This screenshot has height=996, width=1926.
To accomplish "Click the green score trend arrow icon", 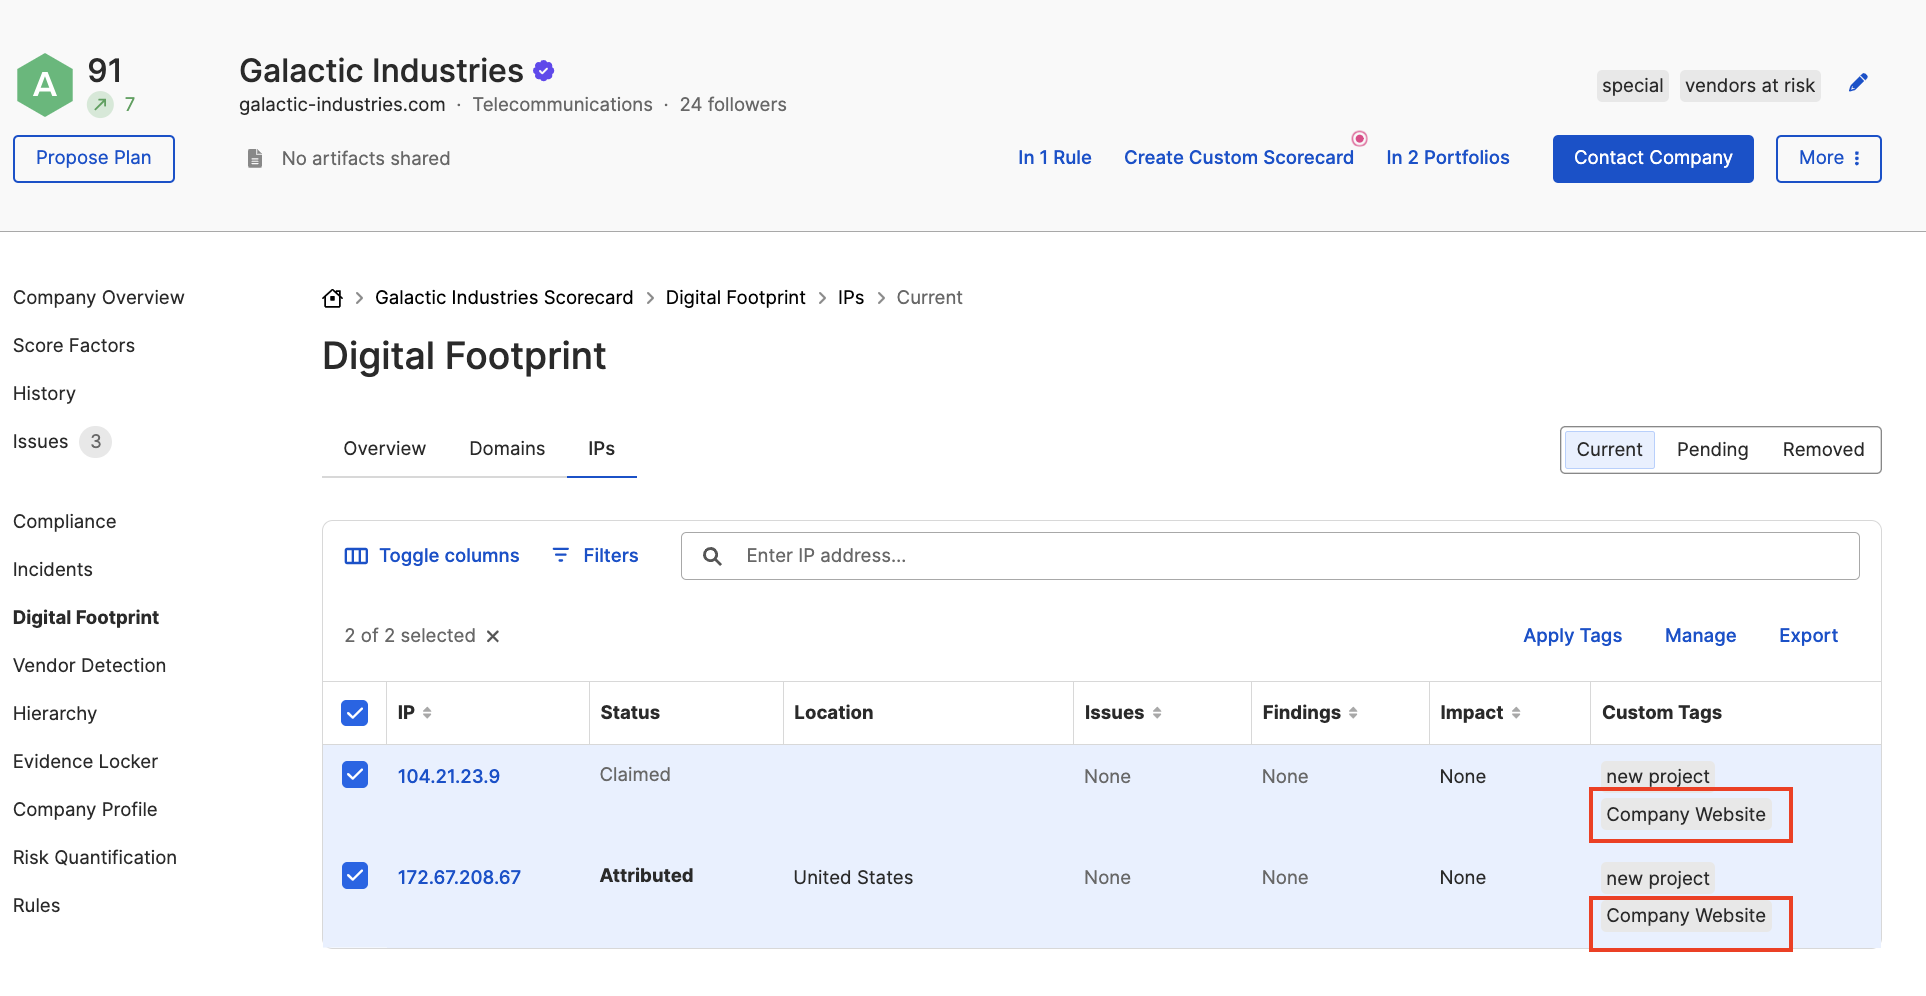I will (x=100, y=104).
